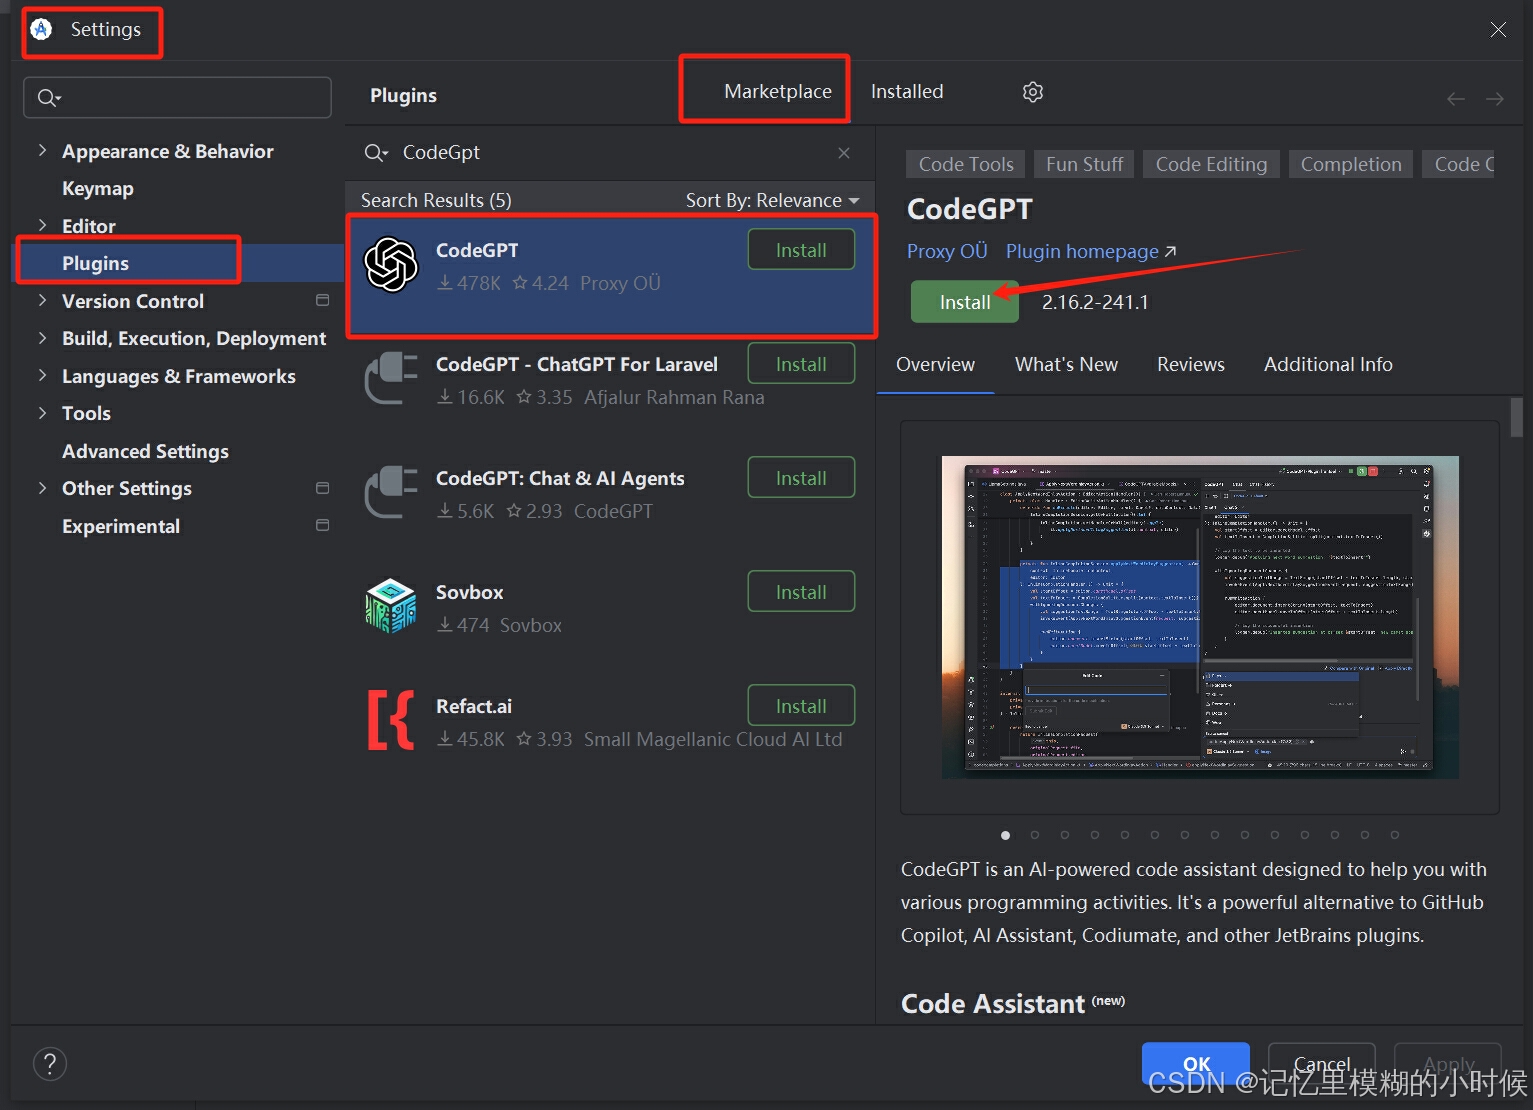The image size is (1533, 1110).
Task: Switch to the Installed tab
Action: click(906, 91)
